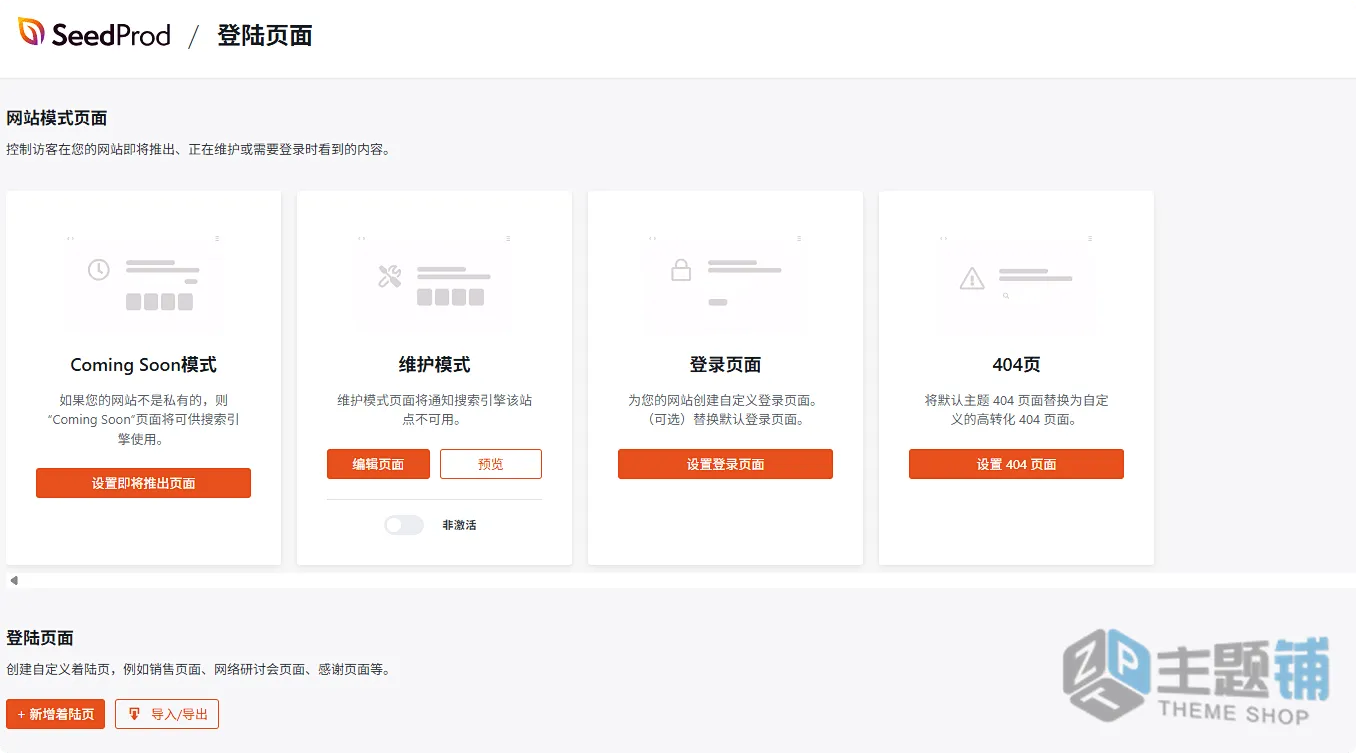Click description starting 如果您的网站不是私有的
Viewport: 1356px width, 753px height.
pos(143,419)
